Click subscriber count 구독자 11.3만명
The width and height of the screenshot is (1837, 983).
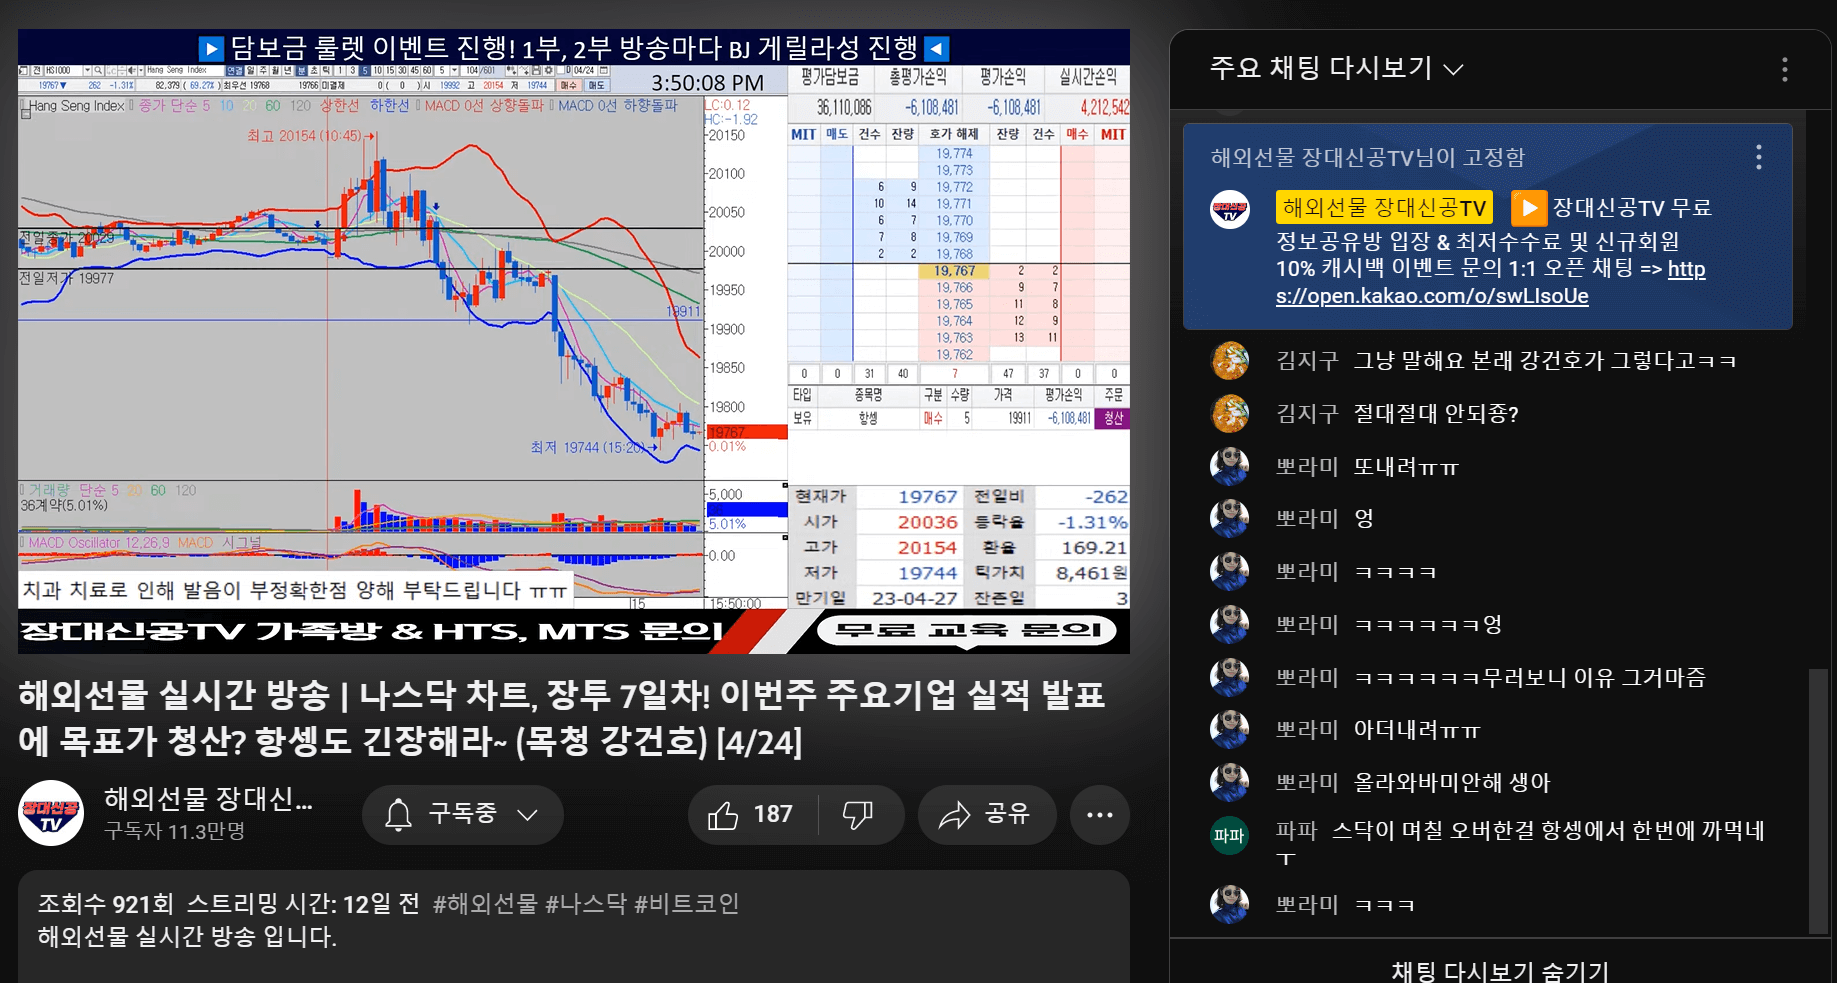point(175,831)
